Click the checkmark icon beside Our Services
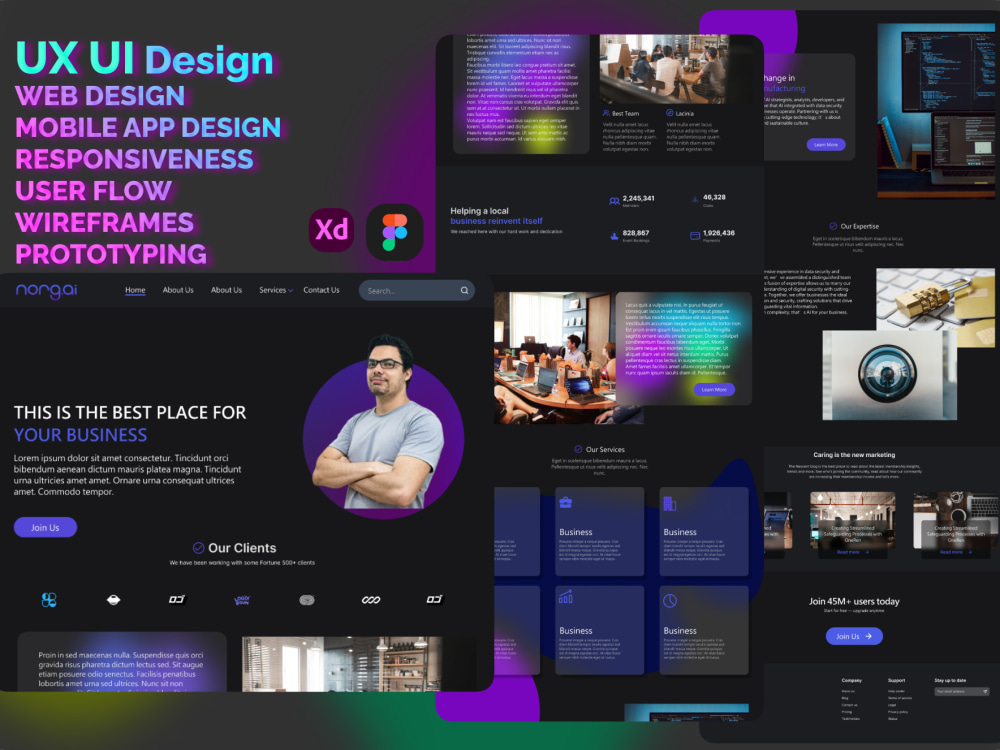The width and height of the screenshot is (1000, 750). coord(578,449)
